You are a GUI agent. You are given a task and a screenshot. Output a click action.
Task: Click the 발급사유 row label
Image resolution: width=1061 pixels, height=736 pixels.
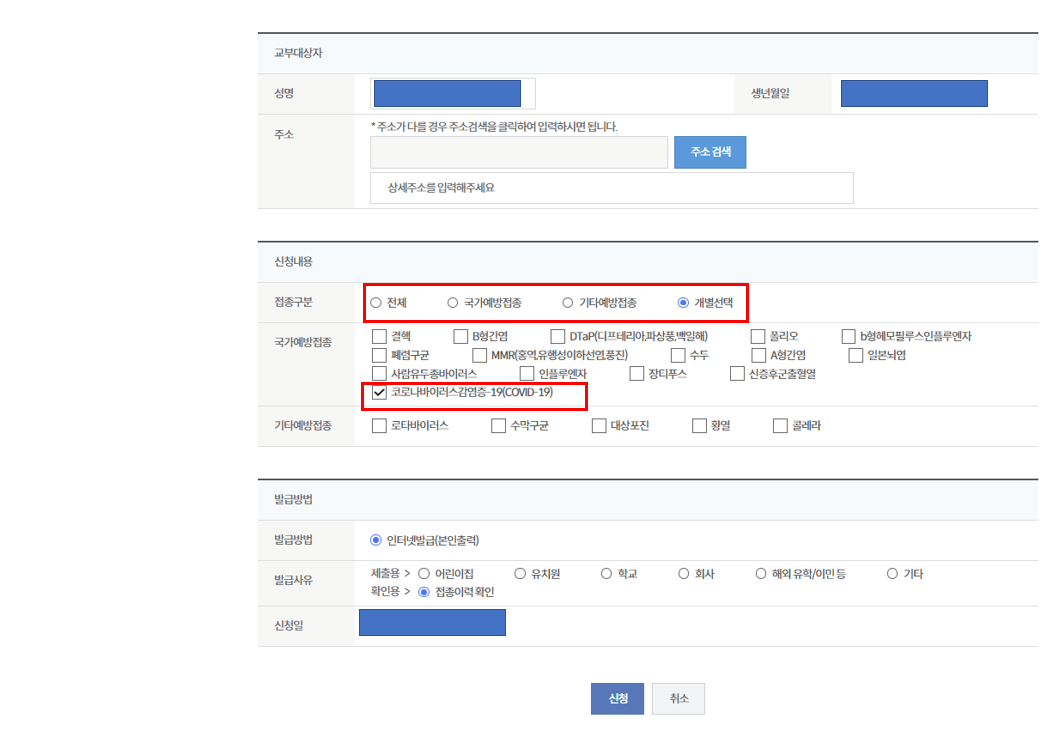click(x=294, y=580)
